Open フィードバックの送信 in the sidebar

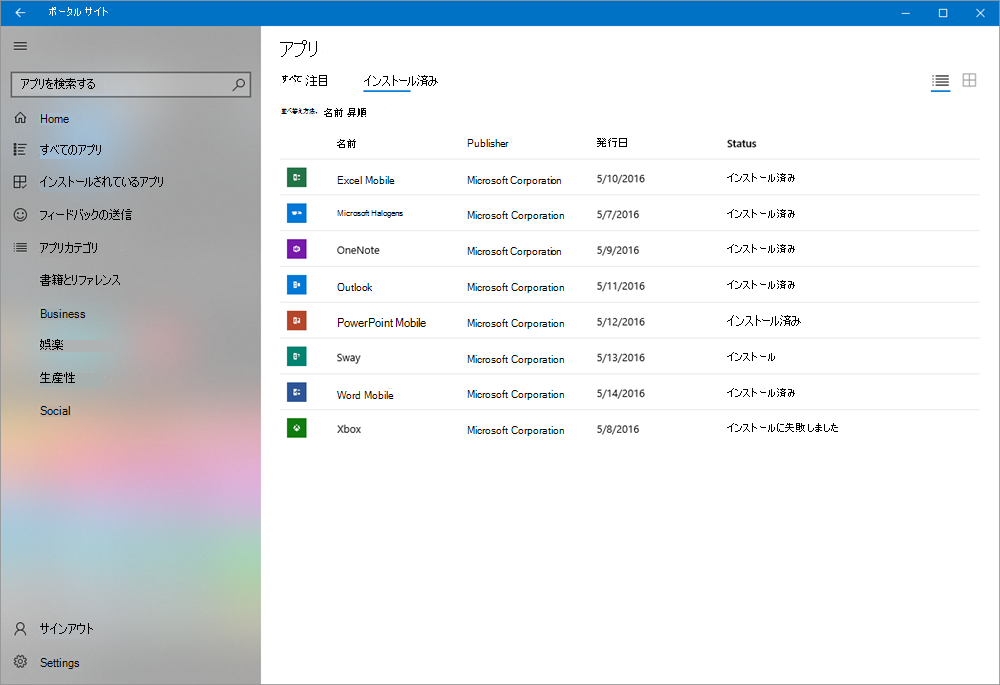(x=85, y=215)
